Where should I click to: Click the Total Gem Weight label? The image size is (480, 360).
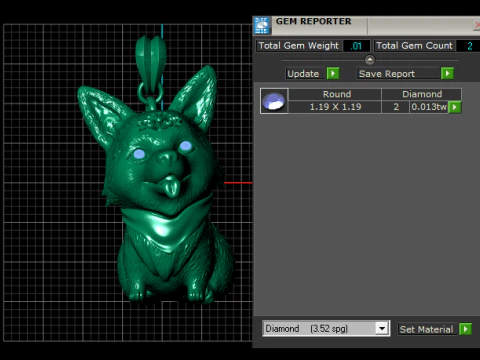click(299, 46)
